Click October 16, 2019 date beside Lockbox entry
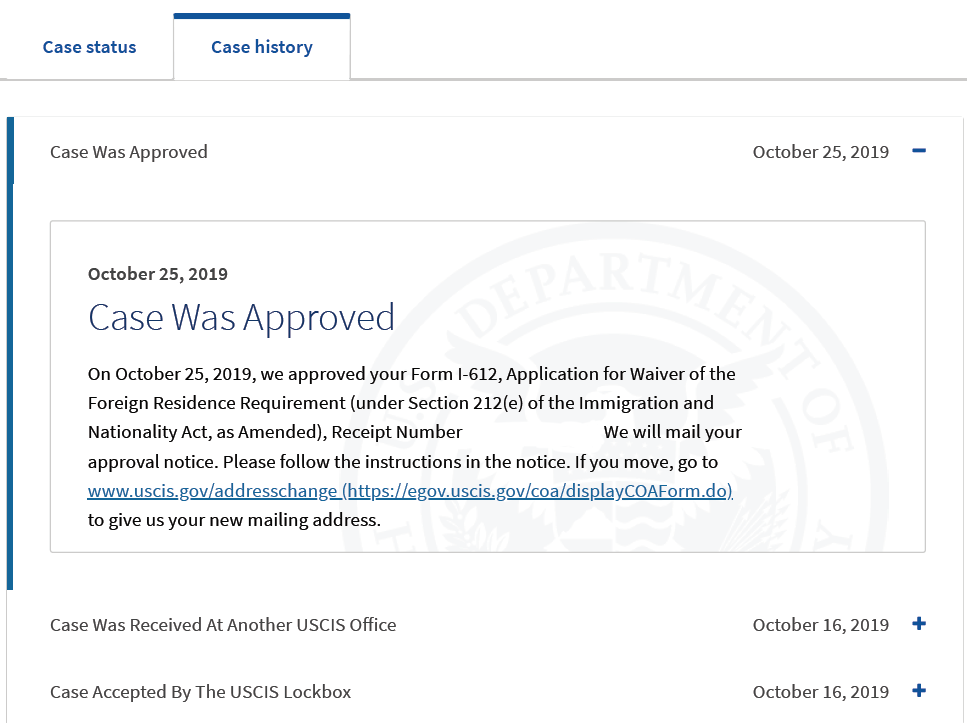Screen dimensions: 967x723 click(820, 692)
